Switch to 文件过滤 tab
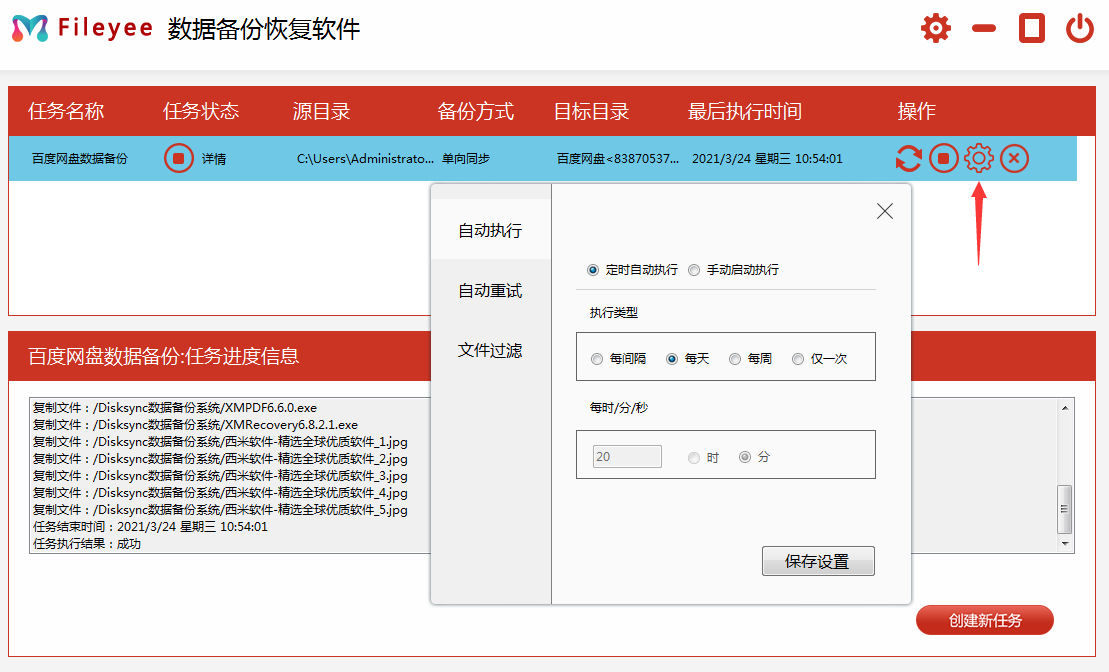 pos(490,351)
